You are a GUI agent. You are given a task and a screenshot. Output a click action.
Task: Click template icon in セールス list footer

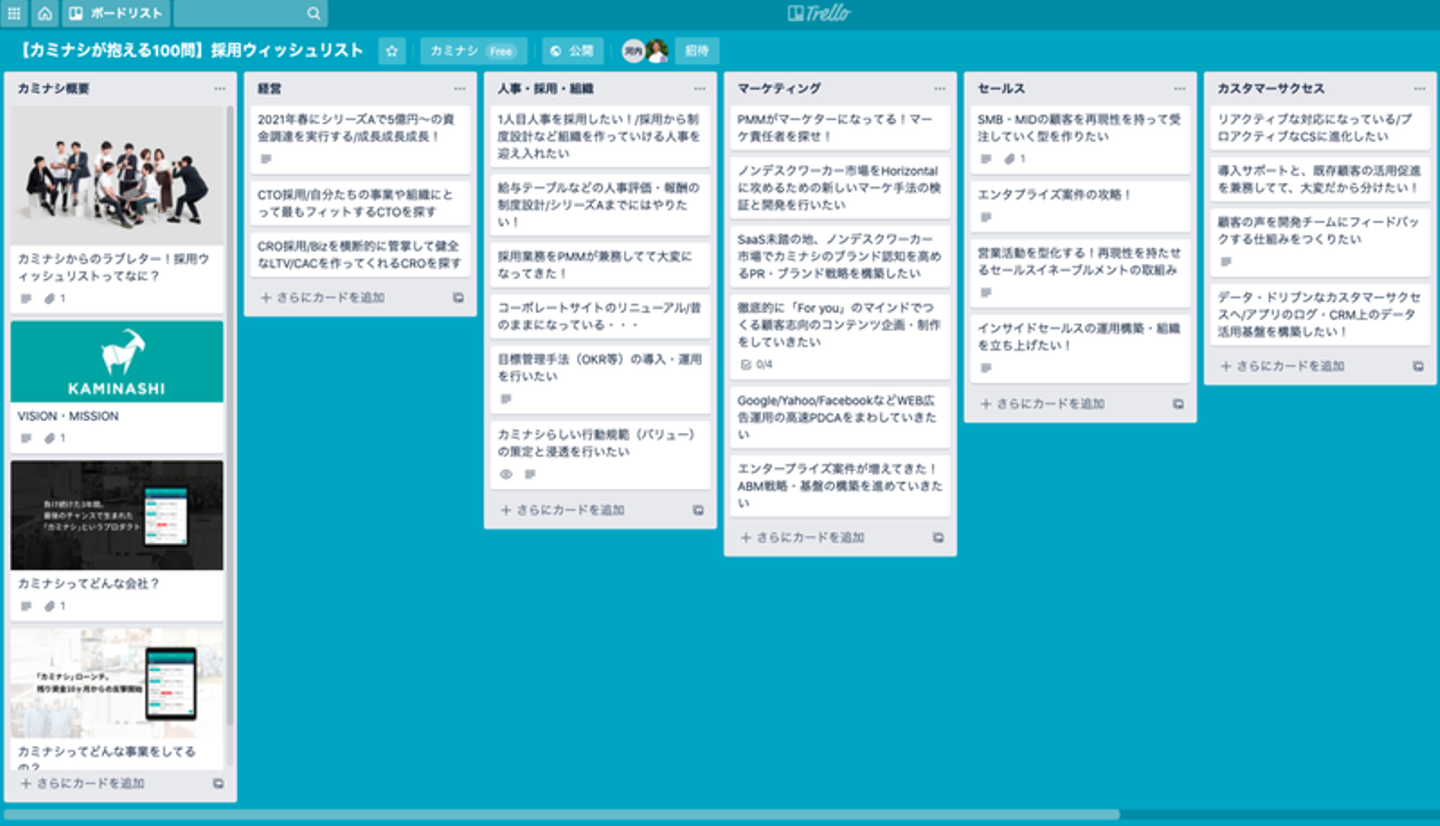[1178, 404]
